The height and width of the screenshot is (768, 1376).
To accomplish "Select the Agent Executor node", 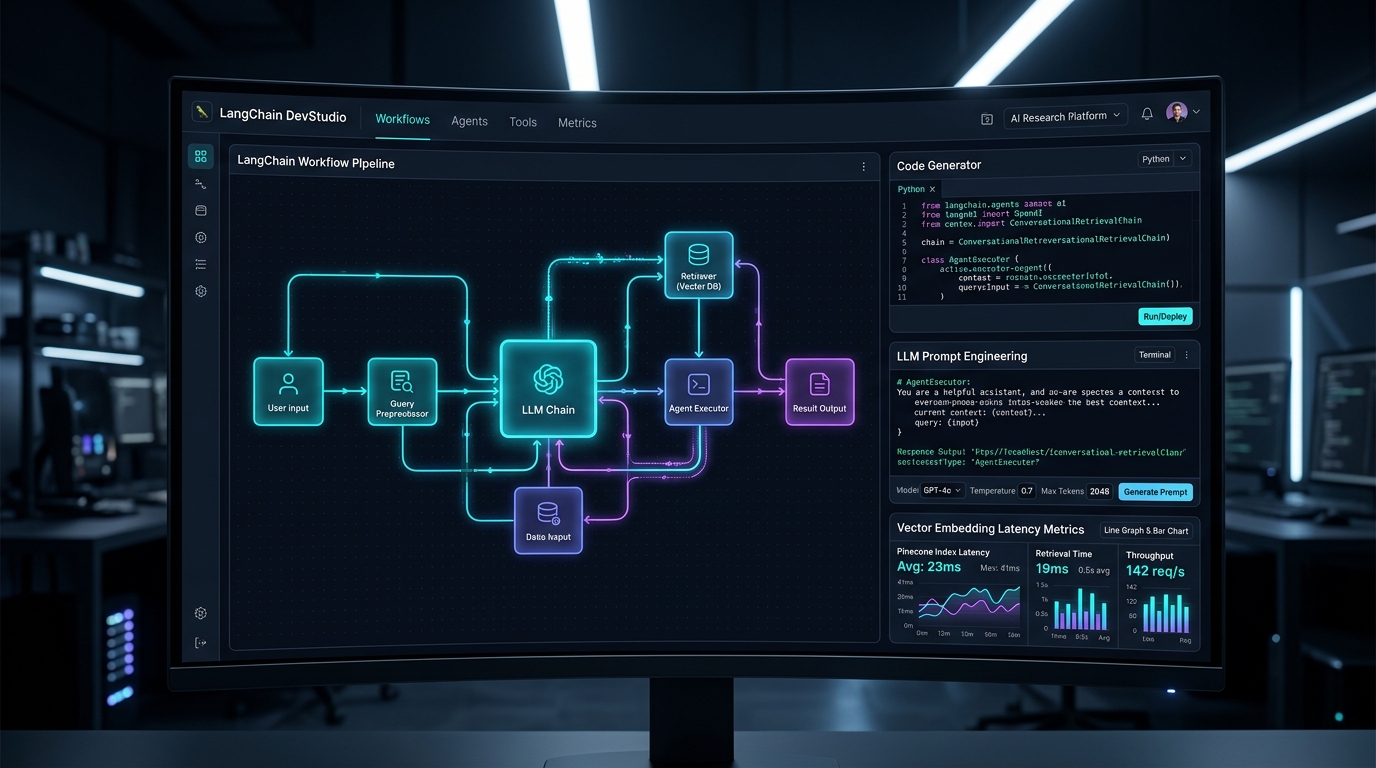I will click(699, 392).
